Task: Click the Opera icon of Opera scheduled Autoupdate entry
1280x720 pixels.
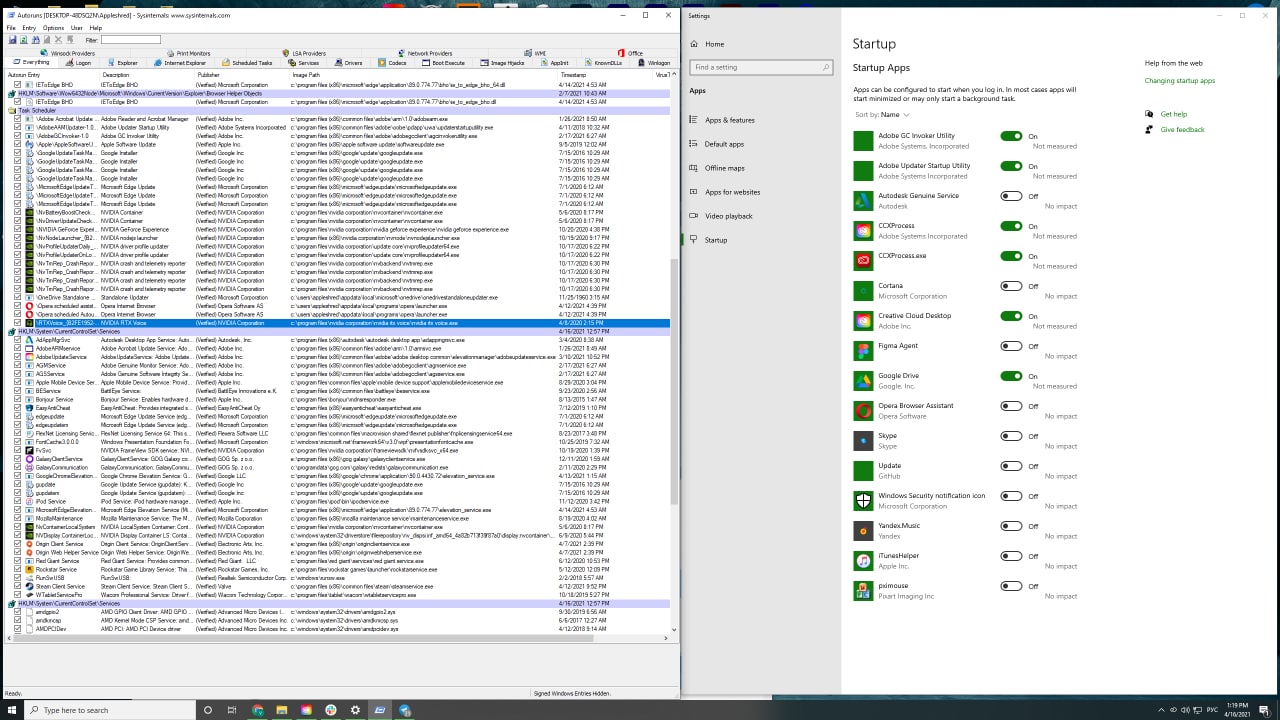Action: pyautogui.click(x=30, y=315)
